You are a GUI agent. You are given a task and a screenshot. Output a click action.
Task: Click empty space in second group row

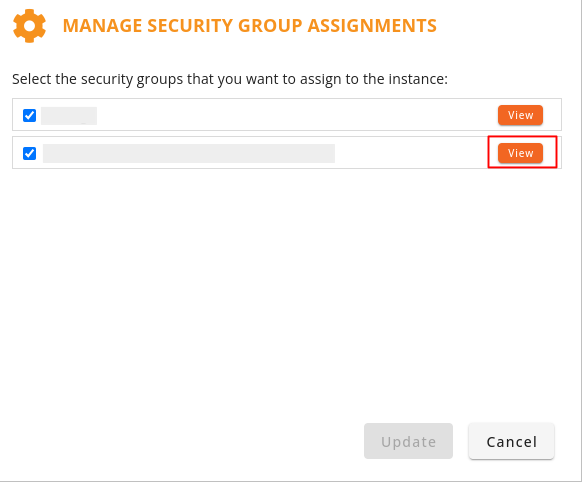click(x=410, y=153)
